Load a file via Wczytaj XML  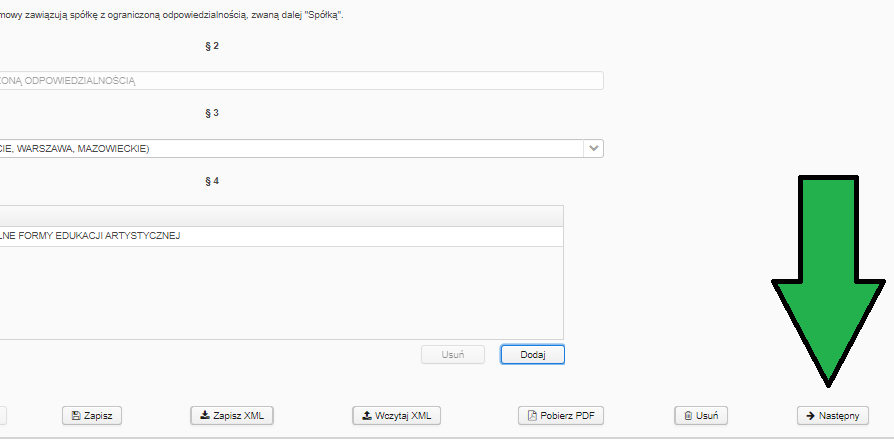tap(396, 416)
